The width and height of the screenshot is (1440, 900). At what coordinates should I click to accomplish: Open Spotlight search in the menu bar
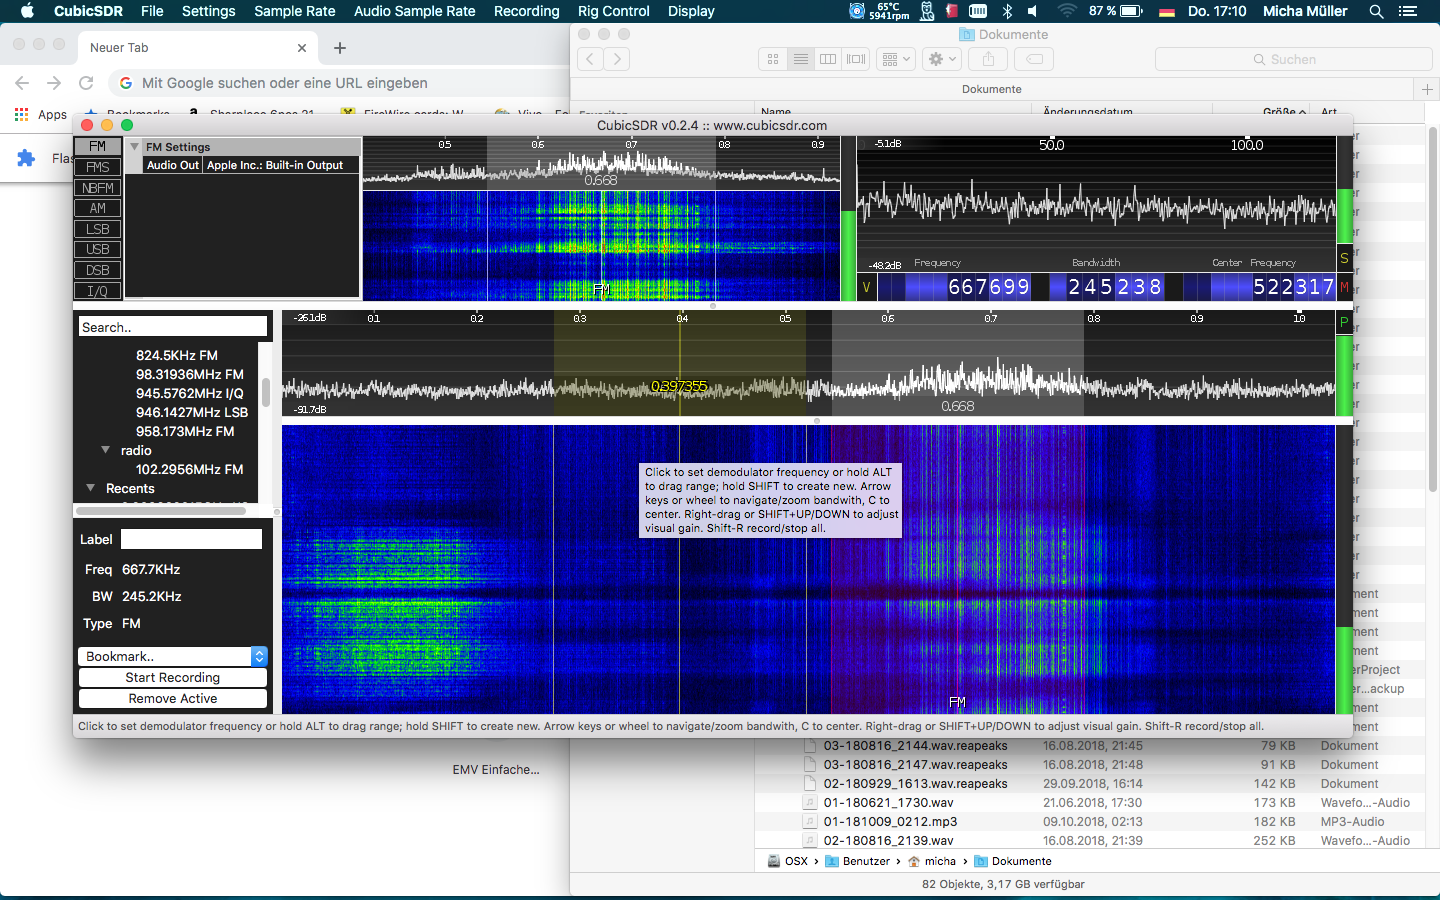point(1376,11)
